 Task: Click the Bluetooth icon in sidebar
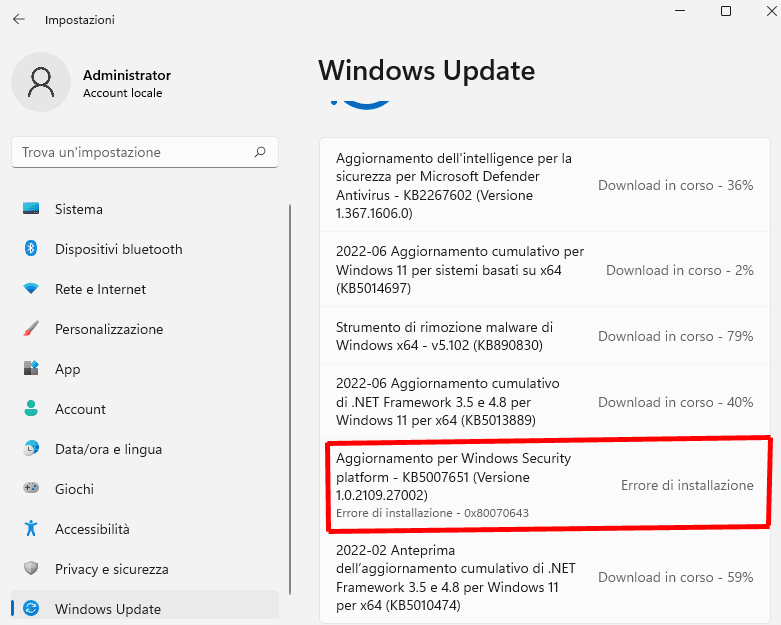pos(31,249)
